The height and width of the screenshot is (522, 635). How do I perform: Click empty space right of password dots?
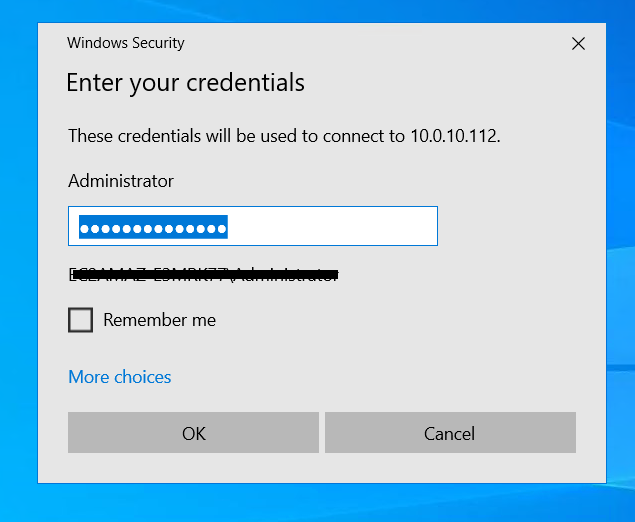click(330, 227)
